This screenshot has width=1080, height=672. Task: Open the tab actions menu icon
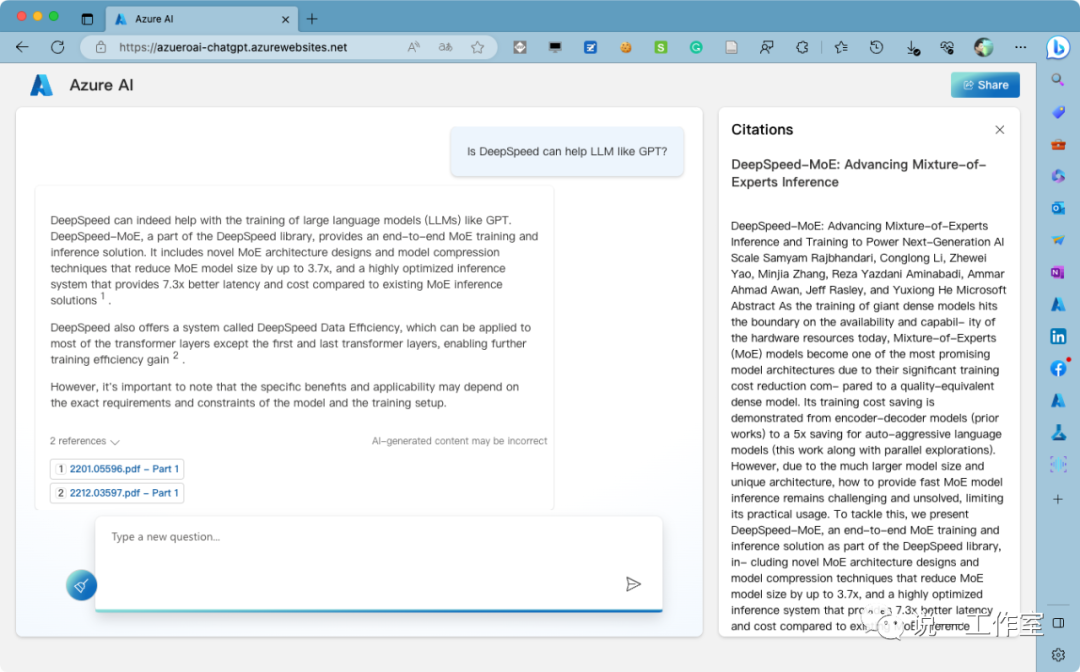[x=87, y=19]
